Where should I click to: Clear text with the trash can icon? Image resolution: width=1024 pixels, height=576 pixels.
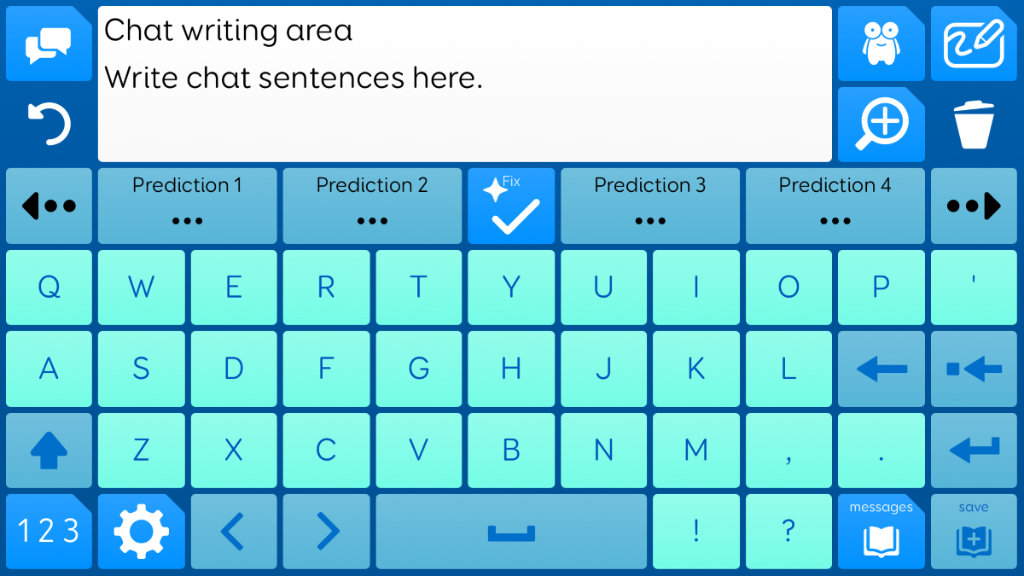pos(974,124)
